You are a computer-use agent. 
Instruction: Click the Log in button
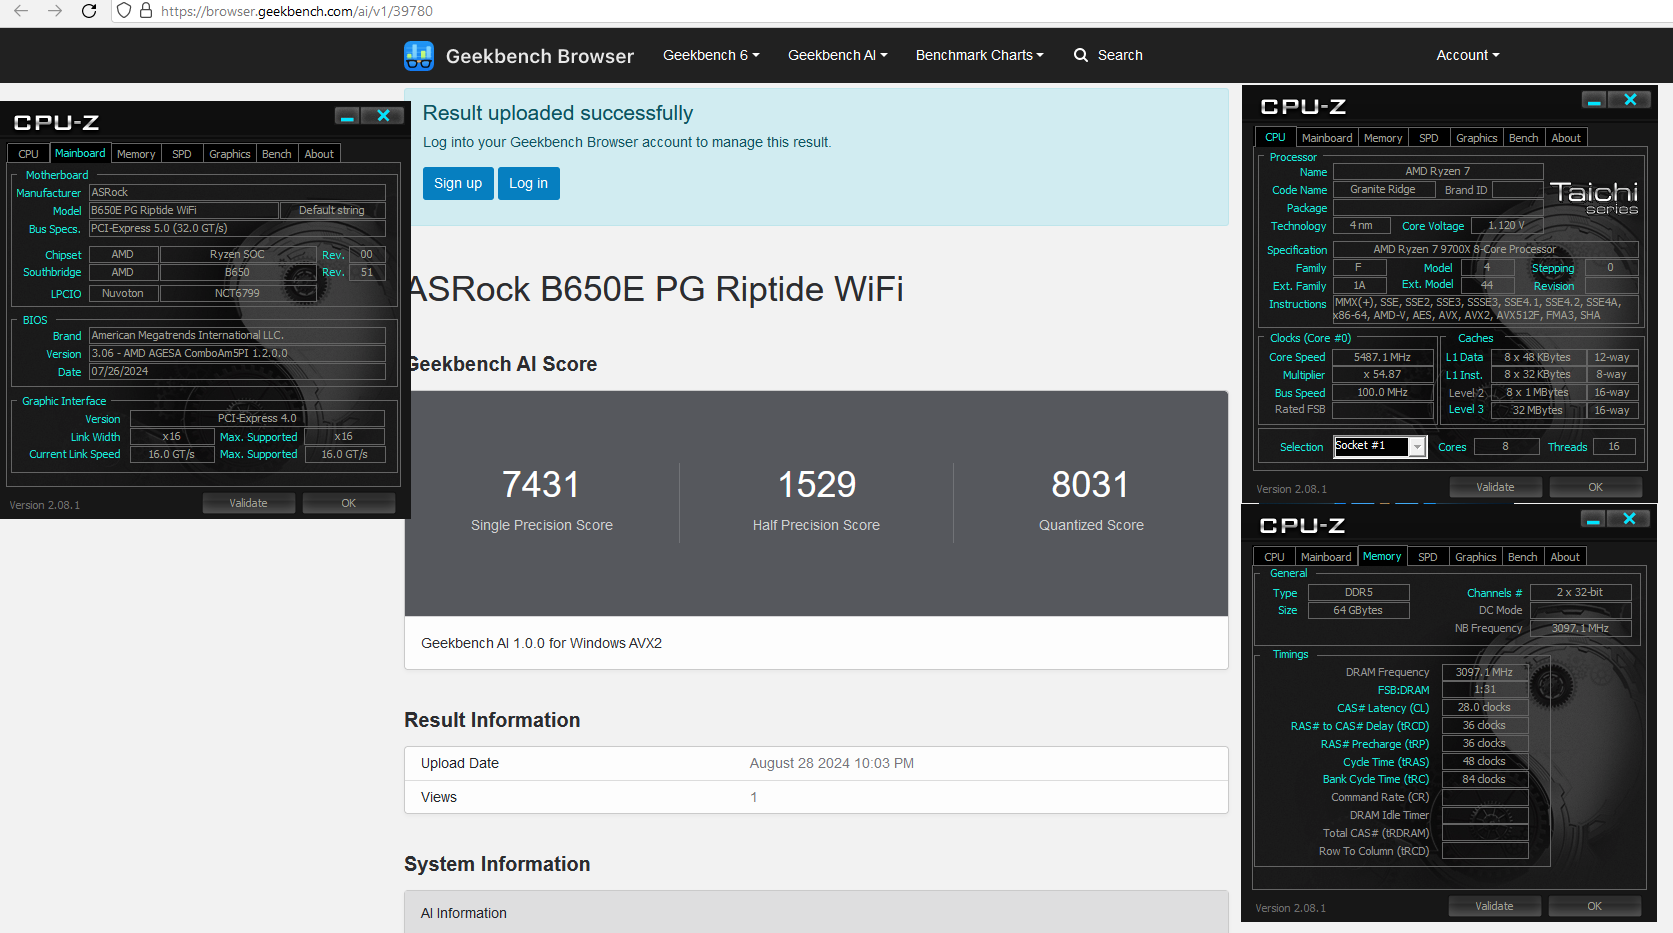coord(528,183)
